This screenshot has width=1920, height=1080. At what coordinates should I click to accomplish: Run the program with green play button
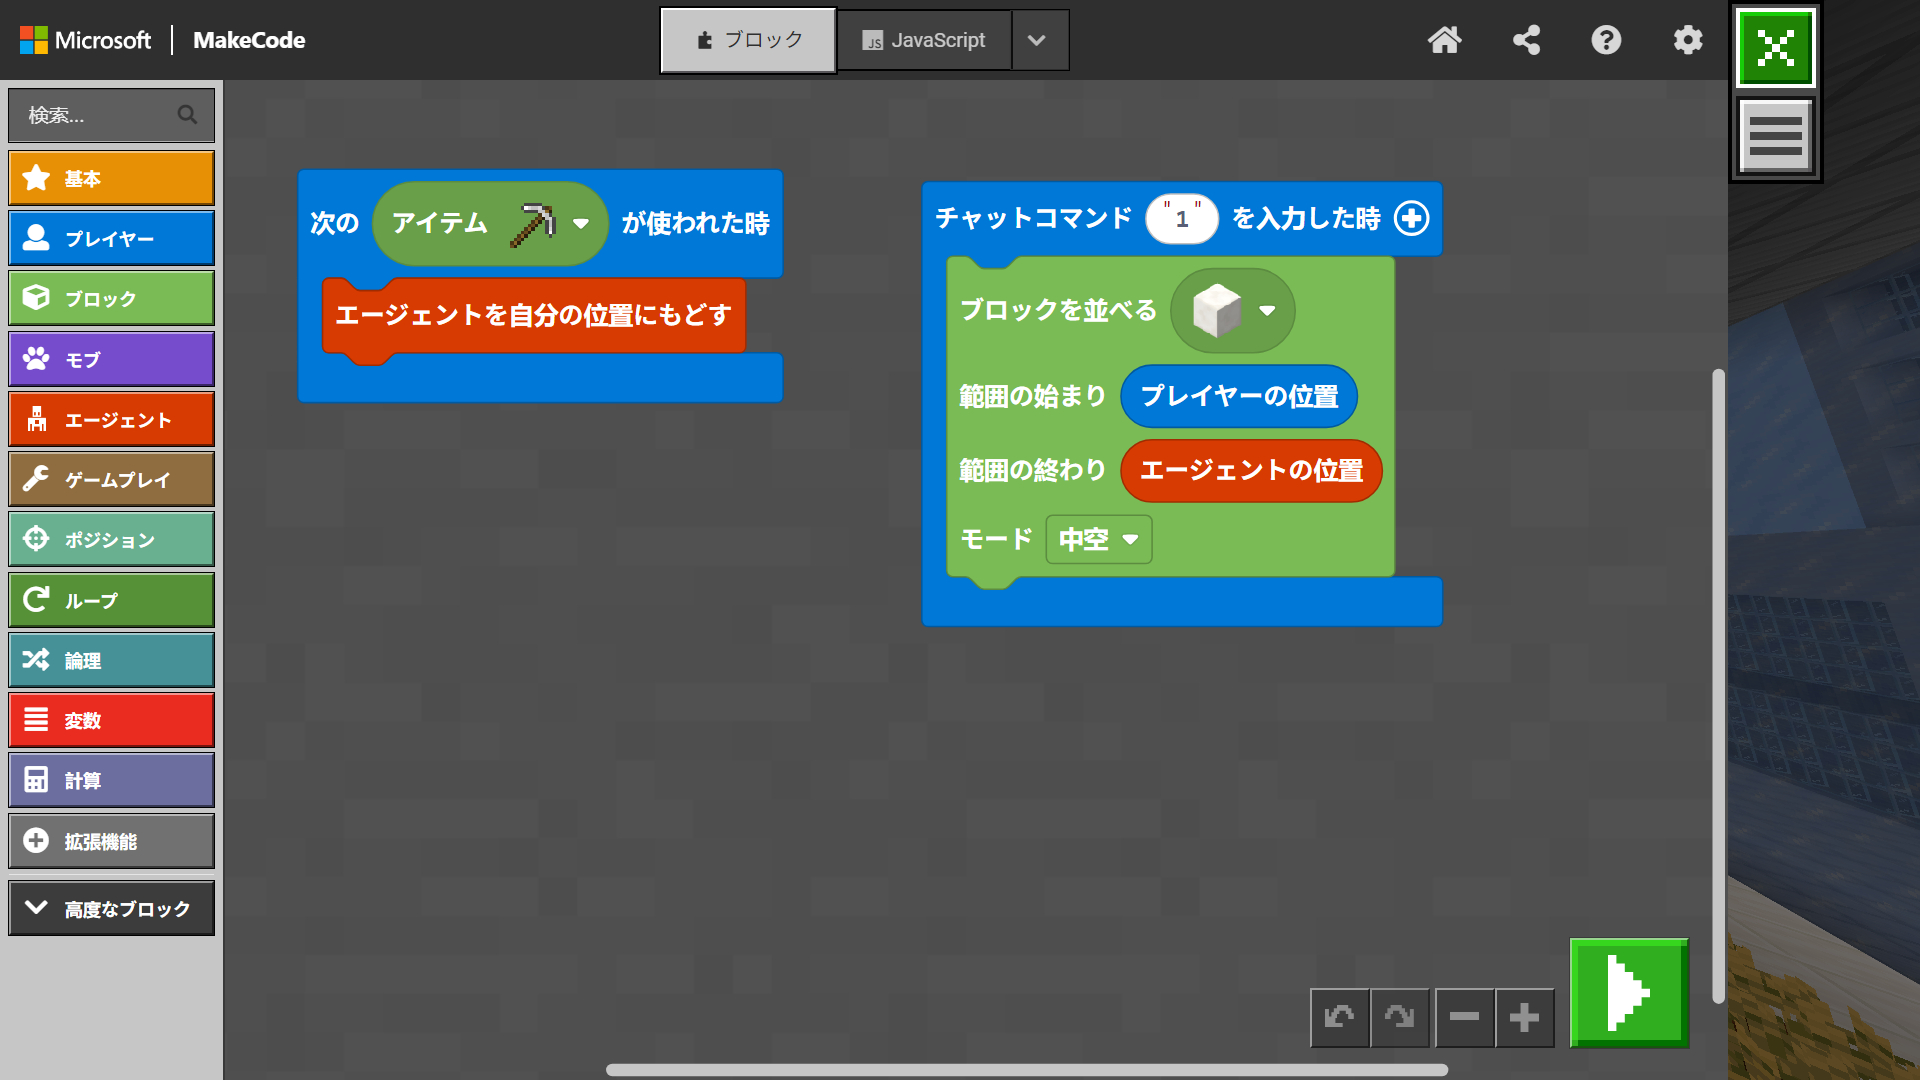click(x=1629, y=993)
